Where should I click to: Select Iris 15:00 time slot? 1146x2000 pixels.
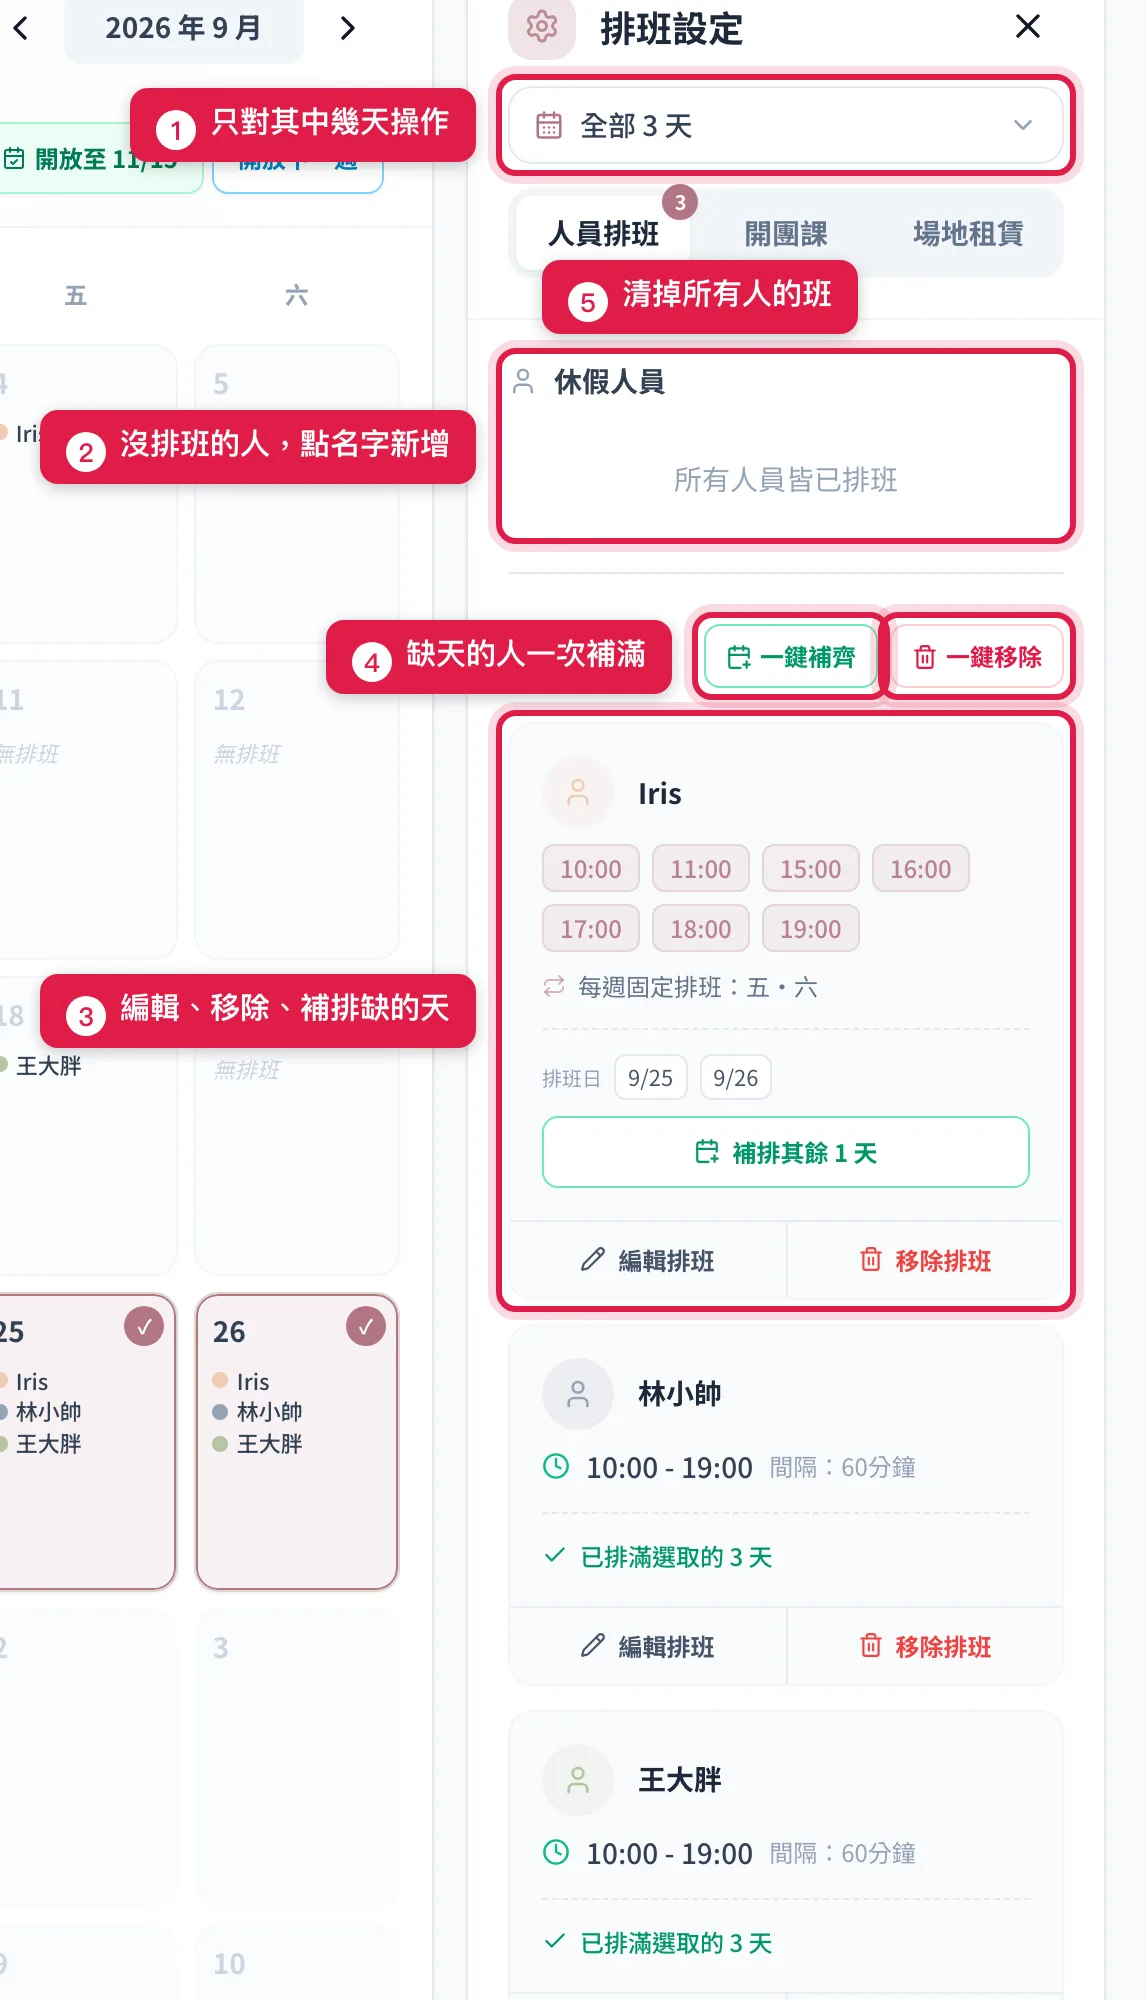[x=811, y=869]
